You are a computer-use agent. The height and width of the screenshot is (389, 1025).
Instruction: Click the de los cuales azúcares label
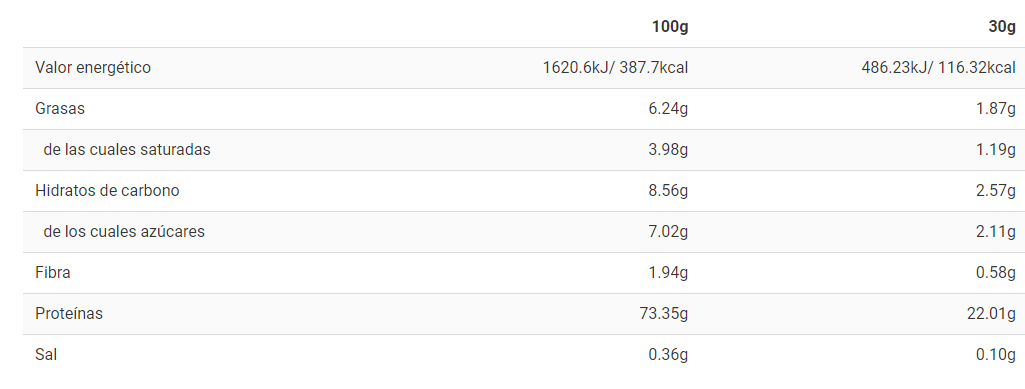coord(124,231)
